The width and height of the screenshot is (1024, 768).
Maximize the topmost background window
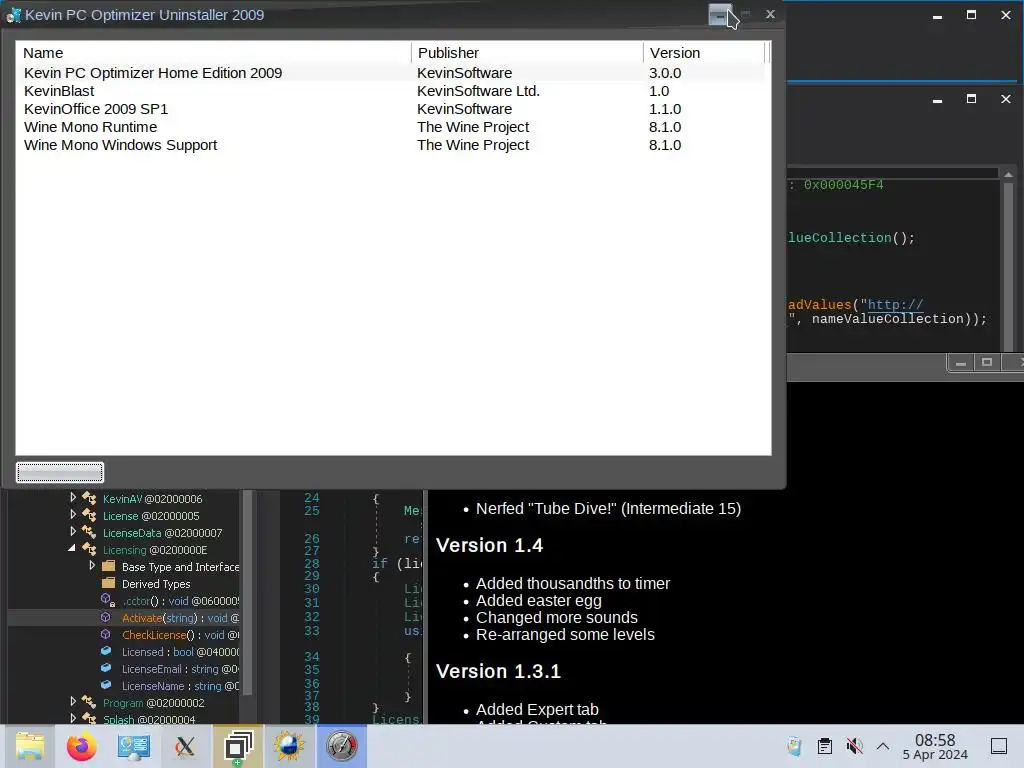click(x=971, y=14)
